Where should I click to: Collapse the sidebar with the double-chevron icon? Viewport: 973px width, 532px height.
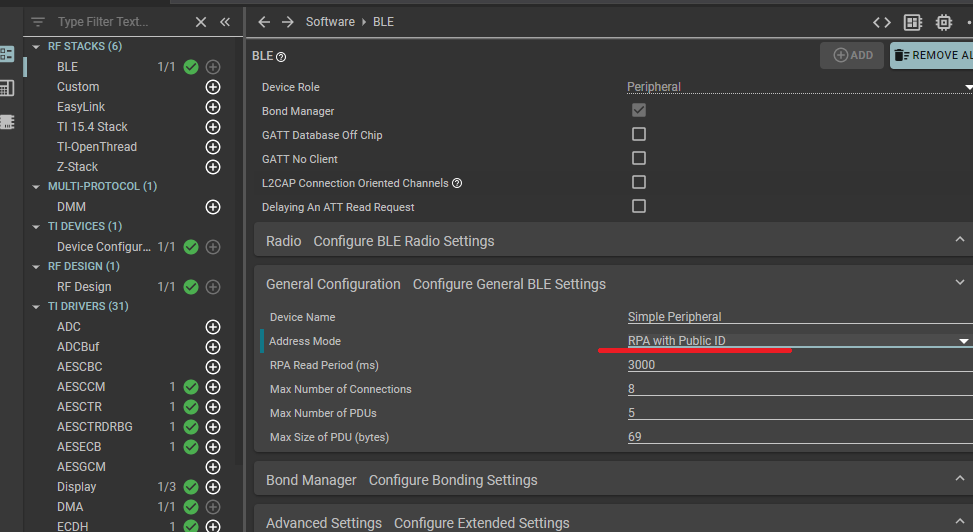[x=225, y=22]
